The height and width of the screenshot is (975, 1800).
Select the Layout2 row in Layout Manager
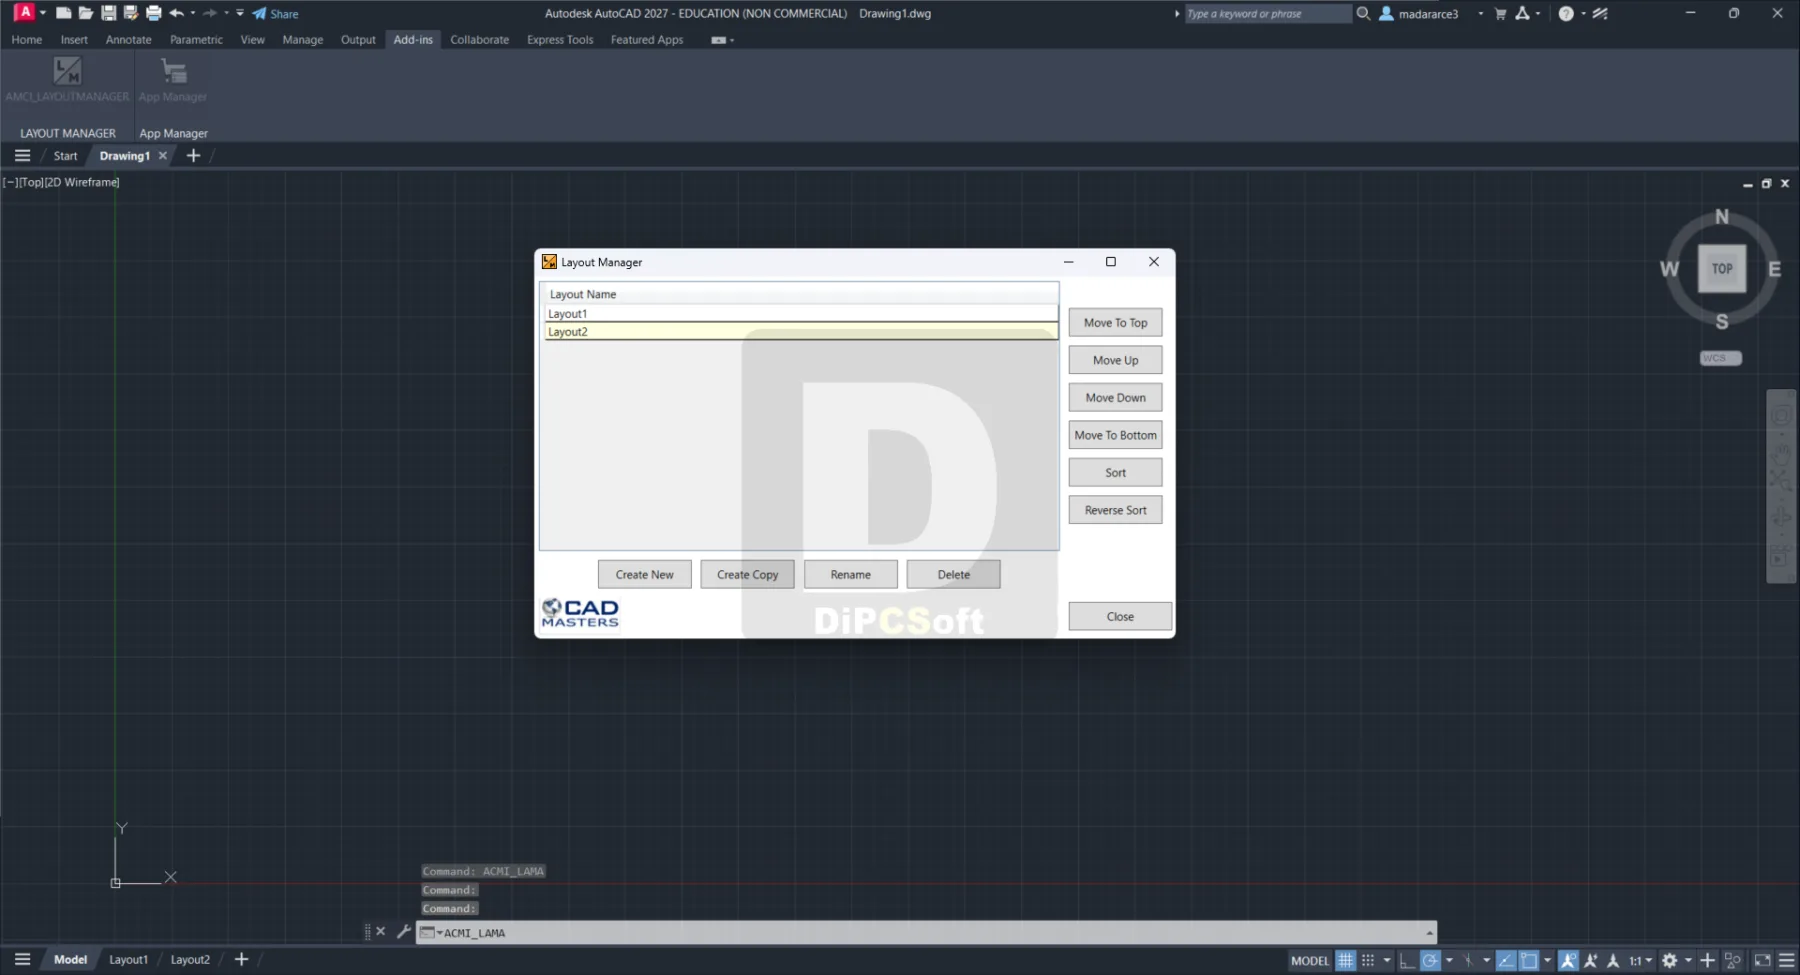(801, 331)
